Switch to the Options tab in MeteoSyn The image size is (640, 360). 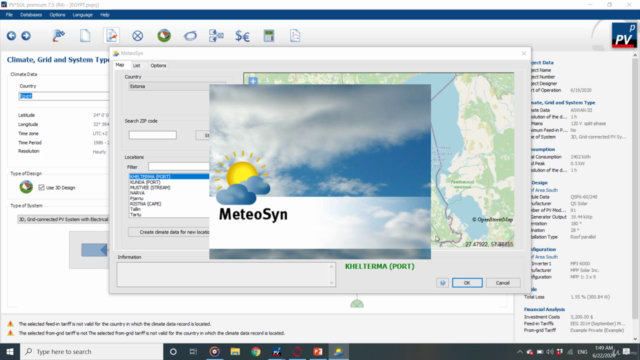158,65
